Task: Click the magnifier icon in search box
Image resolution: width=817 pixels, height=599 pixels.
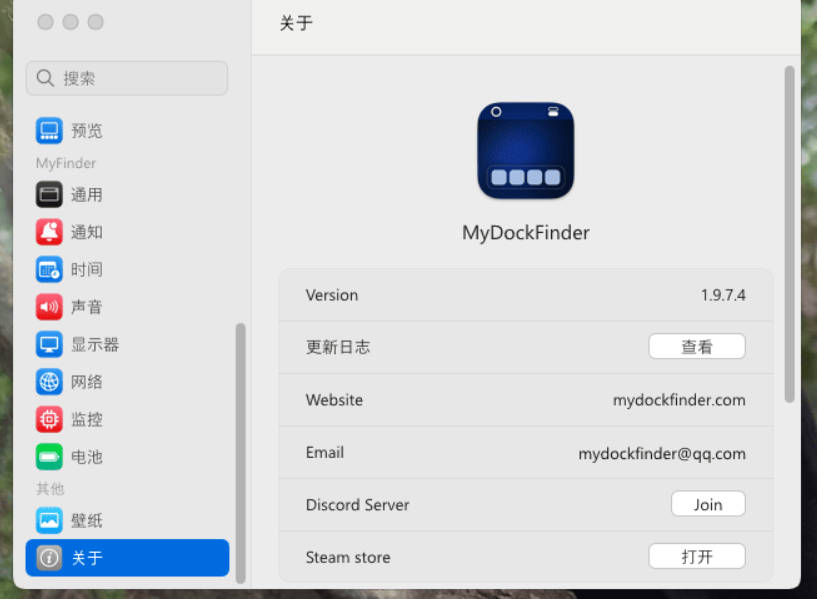Action: pos(45,78)
